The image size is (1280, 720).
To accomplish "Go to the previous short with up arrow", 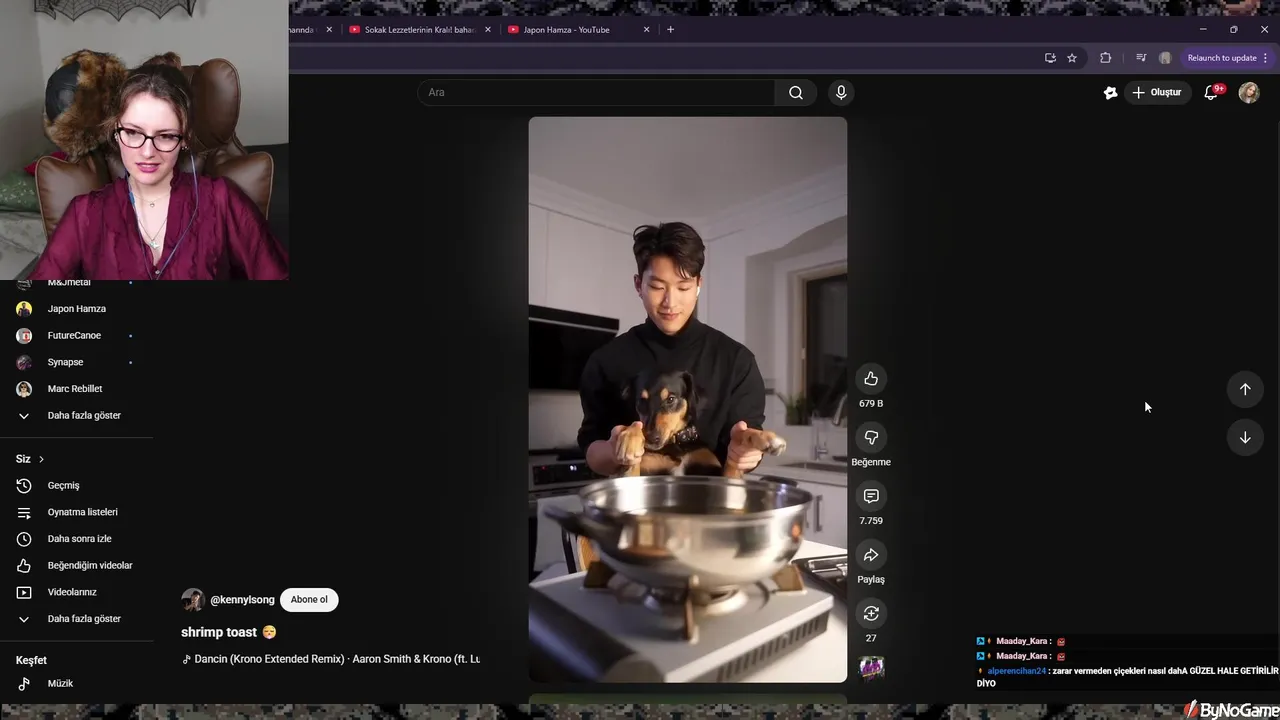I will pyautogui.click(x=1245, y=389).
